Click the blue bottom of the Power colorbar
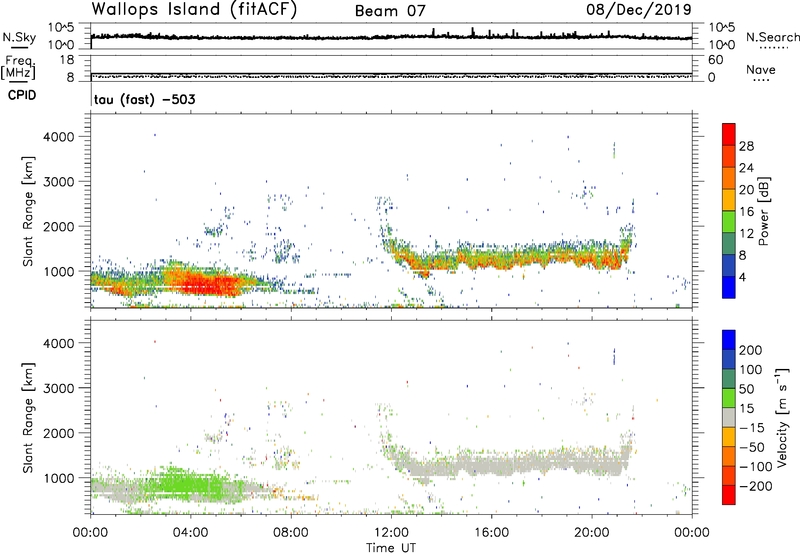800x554 pixels. pos(729,287)
